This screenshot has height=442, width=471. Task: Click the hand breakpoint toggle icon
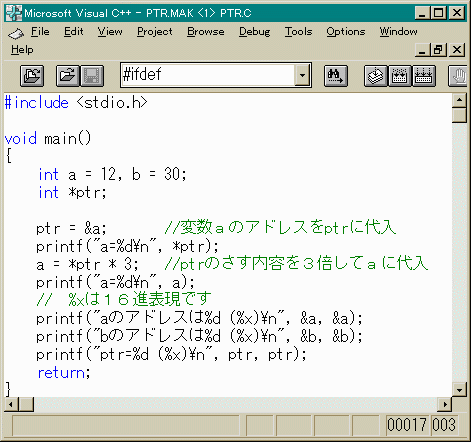(459, 76)
